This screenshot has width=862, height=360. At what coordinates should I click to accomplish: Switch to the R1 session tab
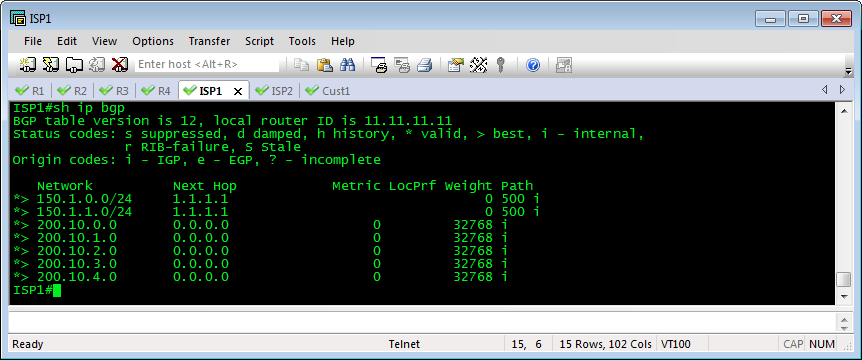tap(31, 91)
